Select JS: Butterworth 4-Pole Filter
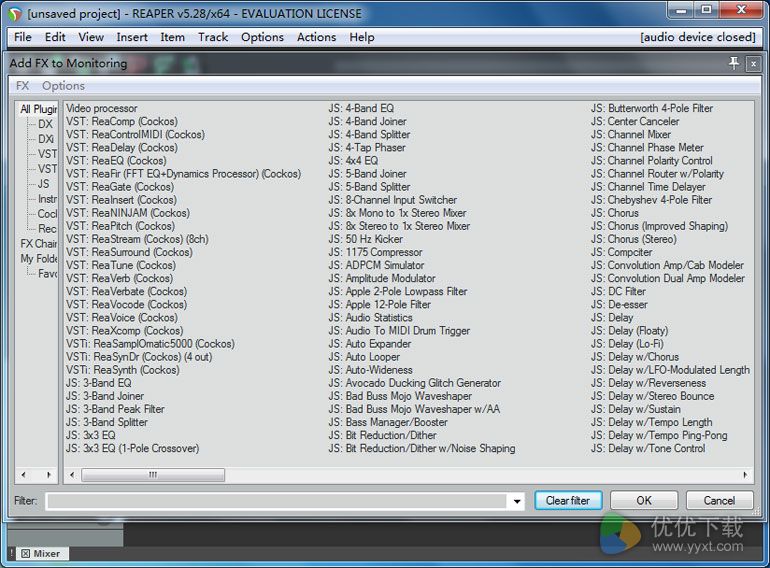The height and width of the screenshot is (568, 770). pos(652,108)
